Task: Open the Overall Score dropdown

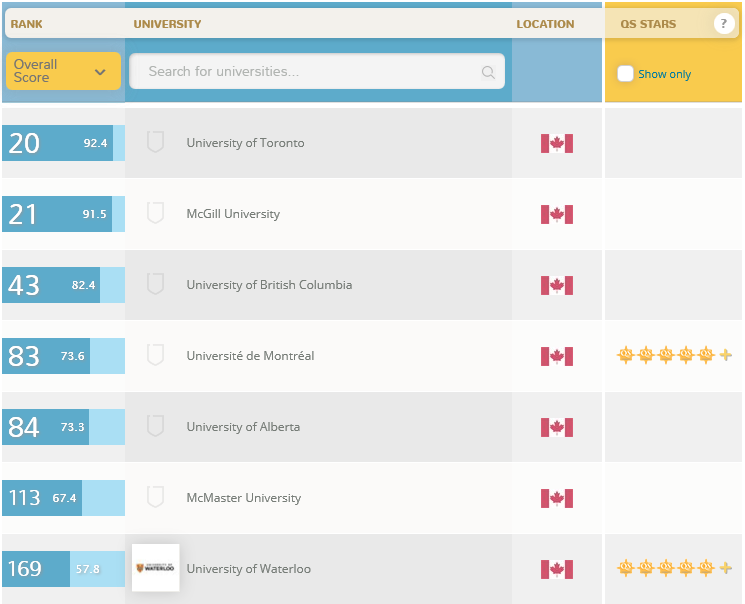Action: tap(63, 71)
